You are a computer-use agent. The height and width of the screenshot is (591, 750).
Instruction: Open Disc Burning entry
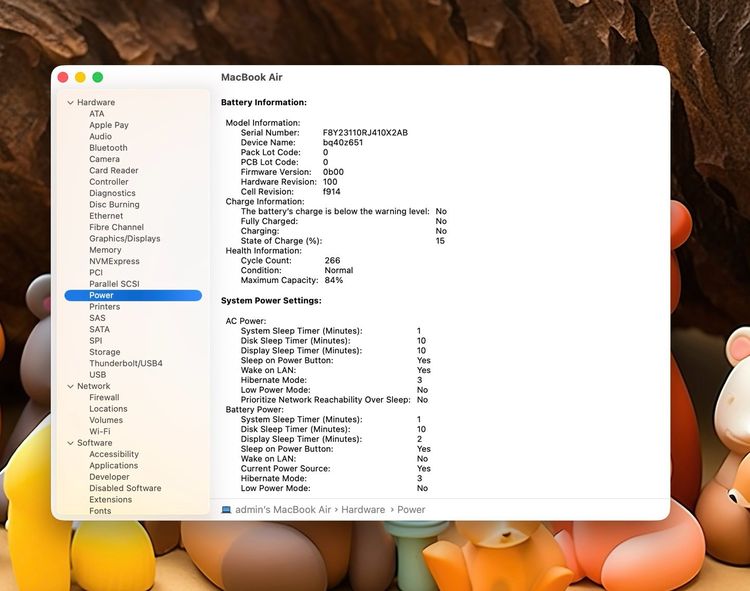(114, 205)
